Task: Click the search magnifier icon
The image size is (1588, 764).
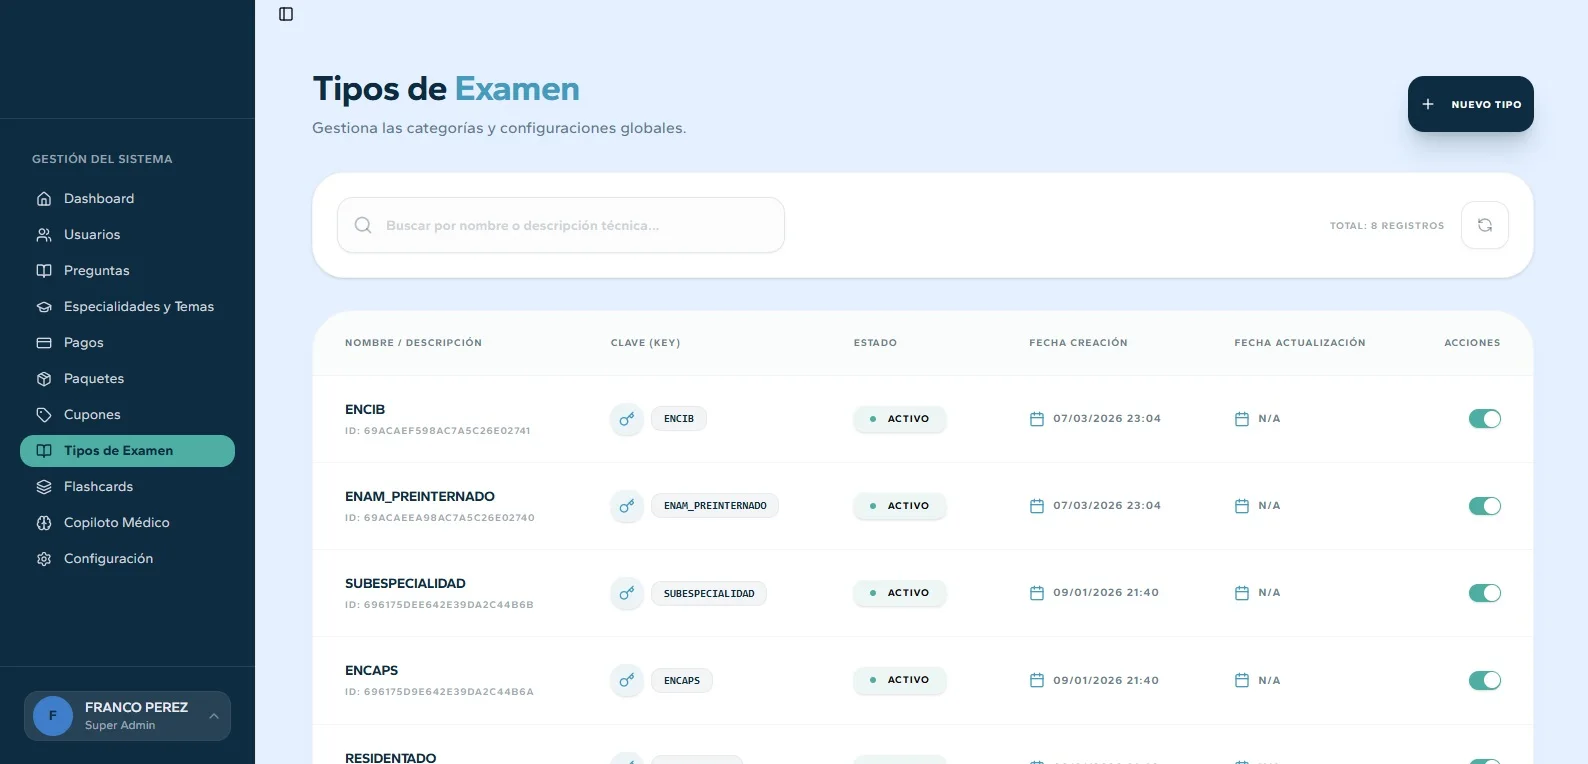Action: pos(363,225)
